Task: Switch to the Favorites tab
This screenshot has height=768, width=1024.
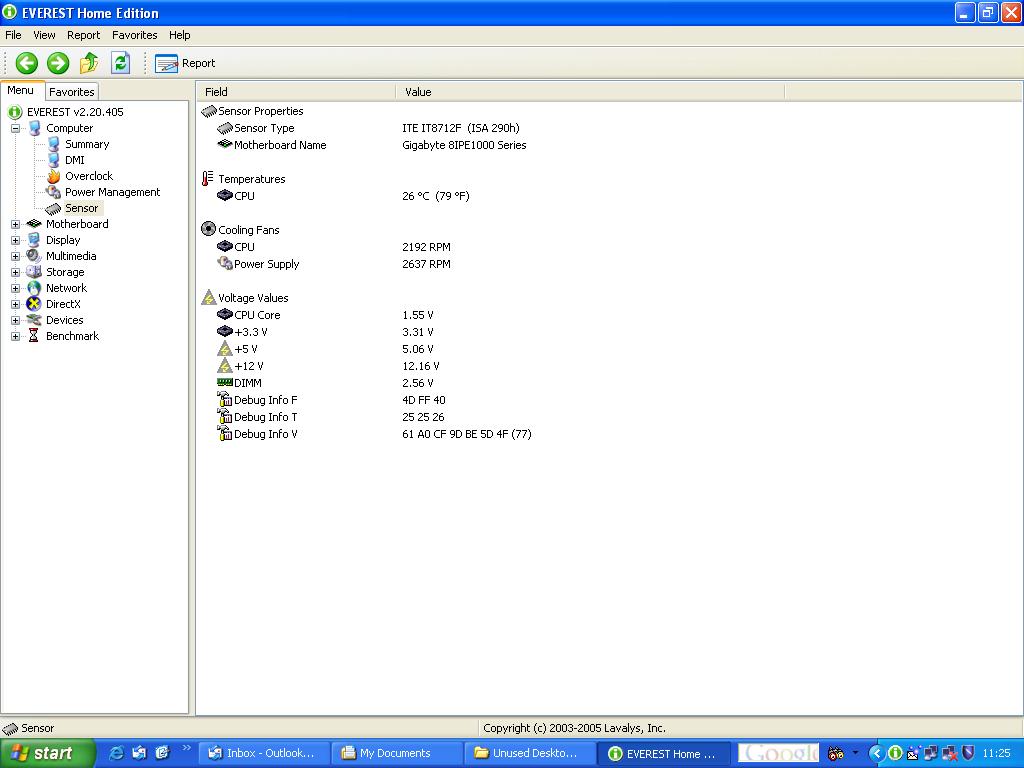Action: point(72,92)
